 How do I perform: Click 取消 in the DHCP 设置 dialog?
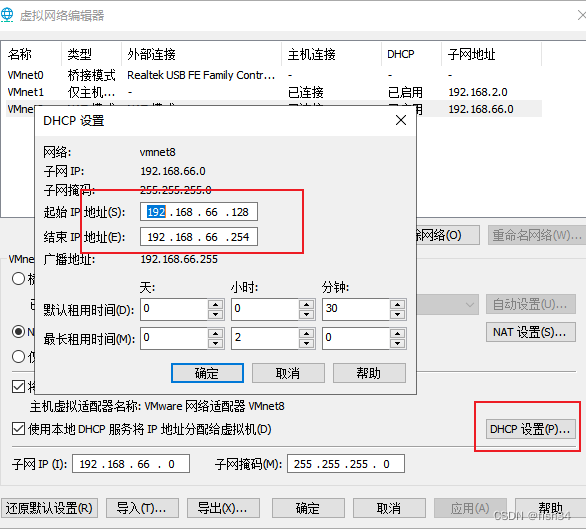click(288, 373)
